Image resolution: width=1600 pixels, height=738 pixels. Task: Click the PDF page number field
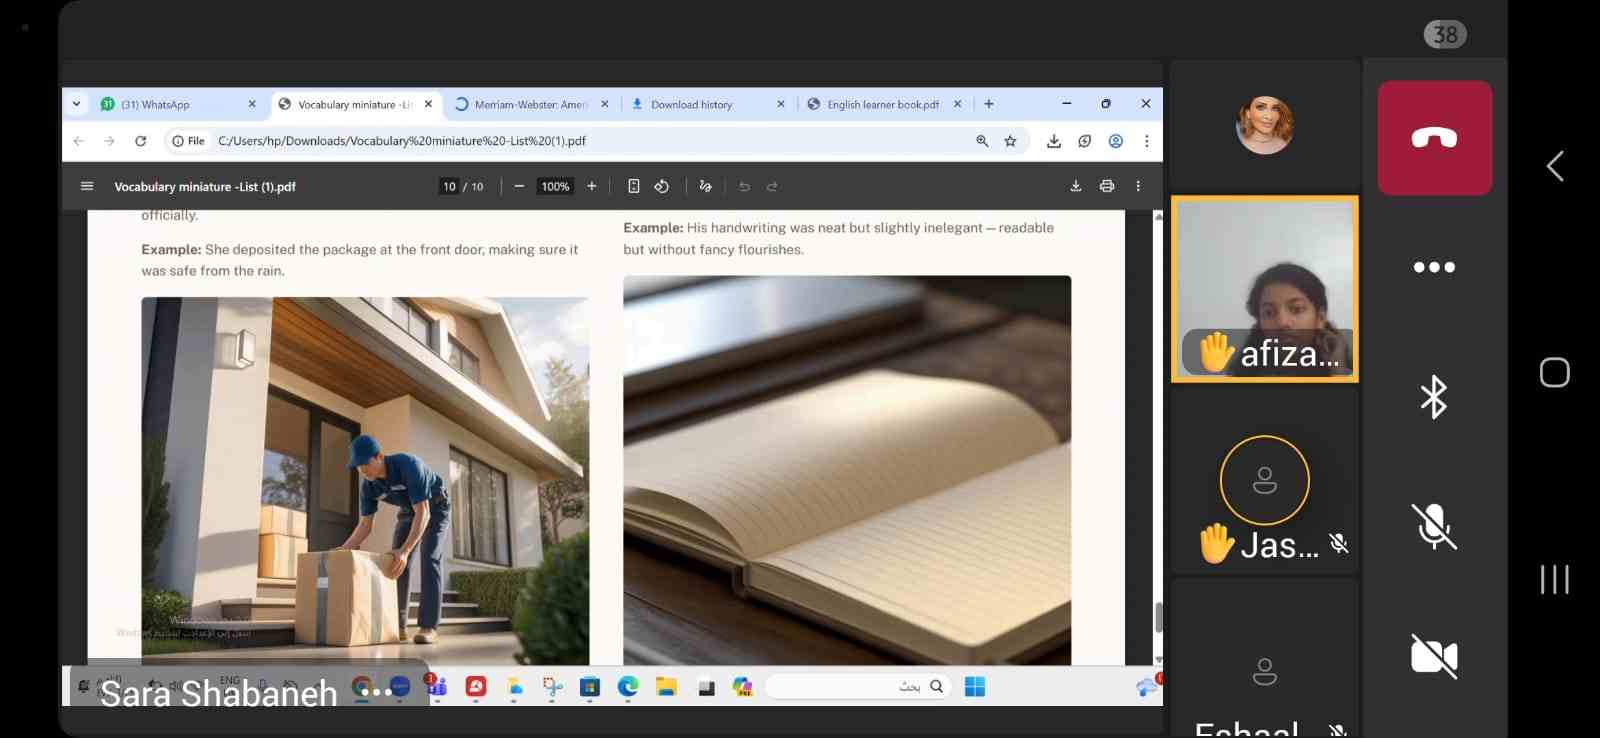pos(449,186)
